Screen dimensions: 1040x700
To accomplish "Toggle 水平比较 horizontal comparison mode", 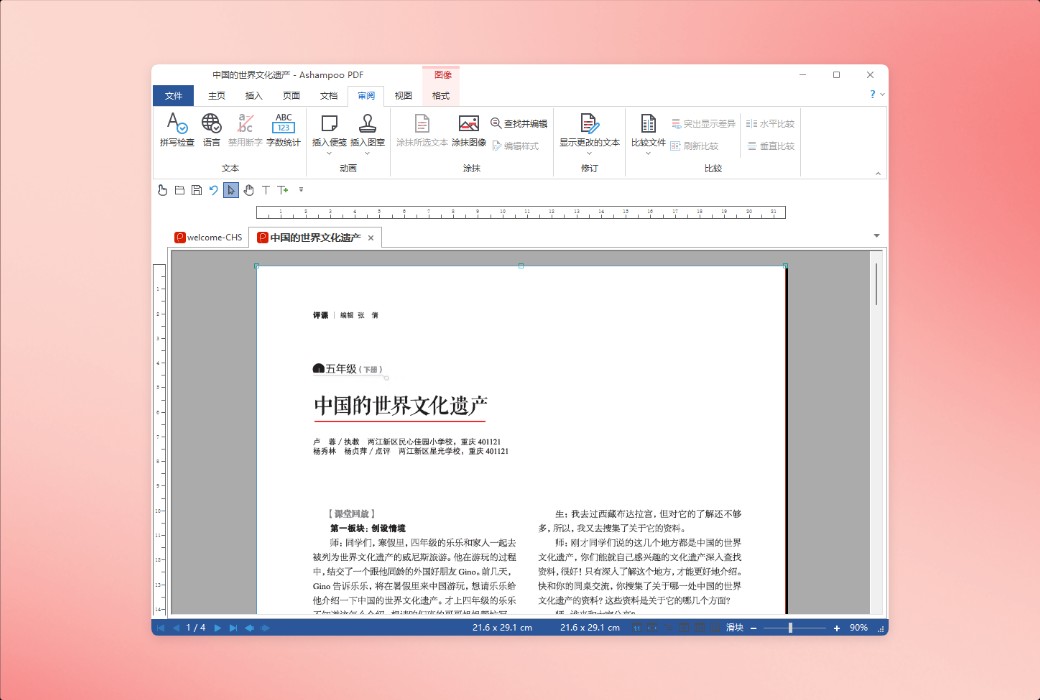I will tap(769, 123).
